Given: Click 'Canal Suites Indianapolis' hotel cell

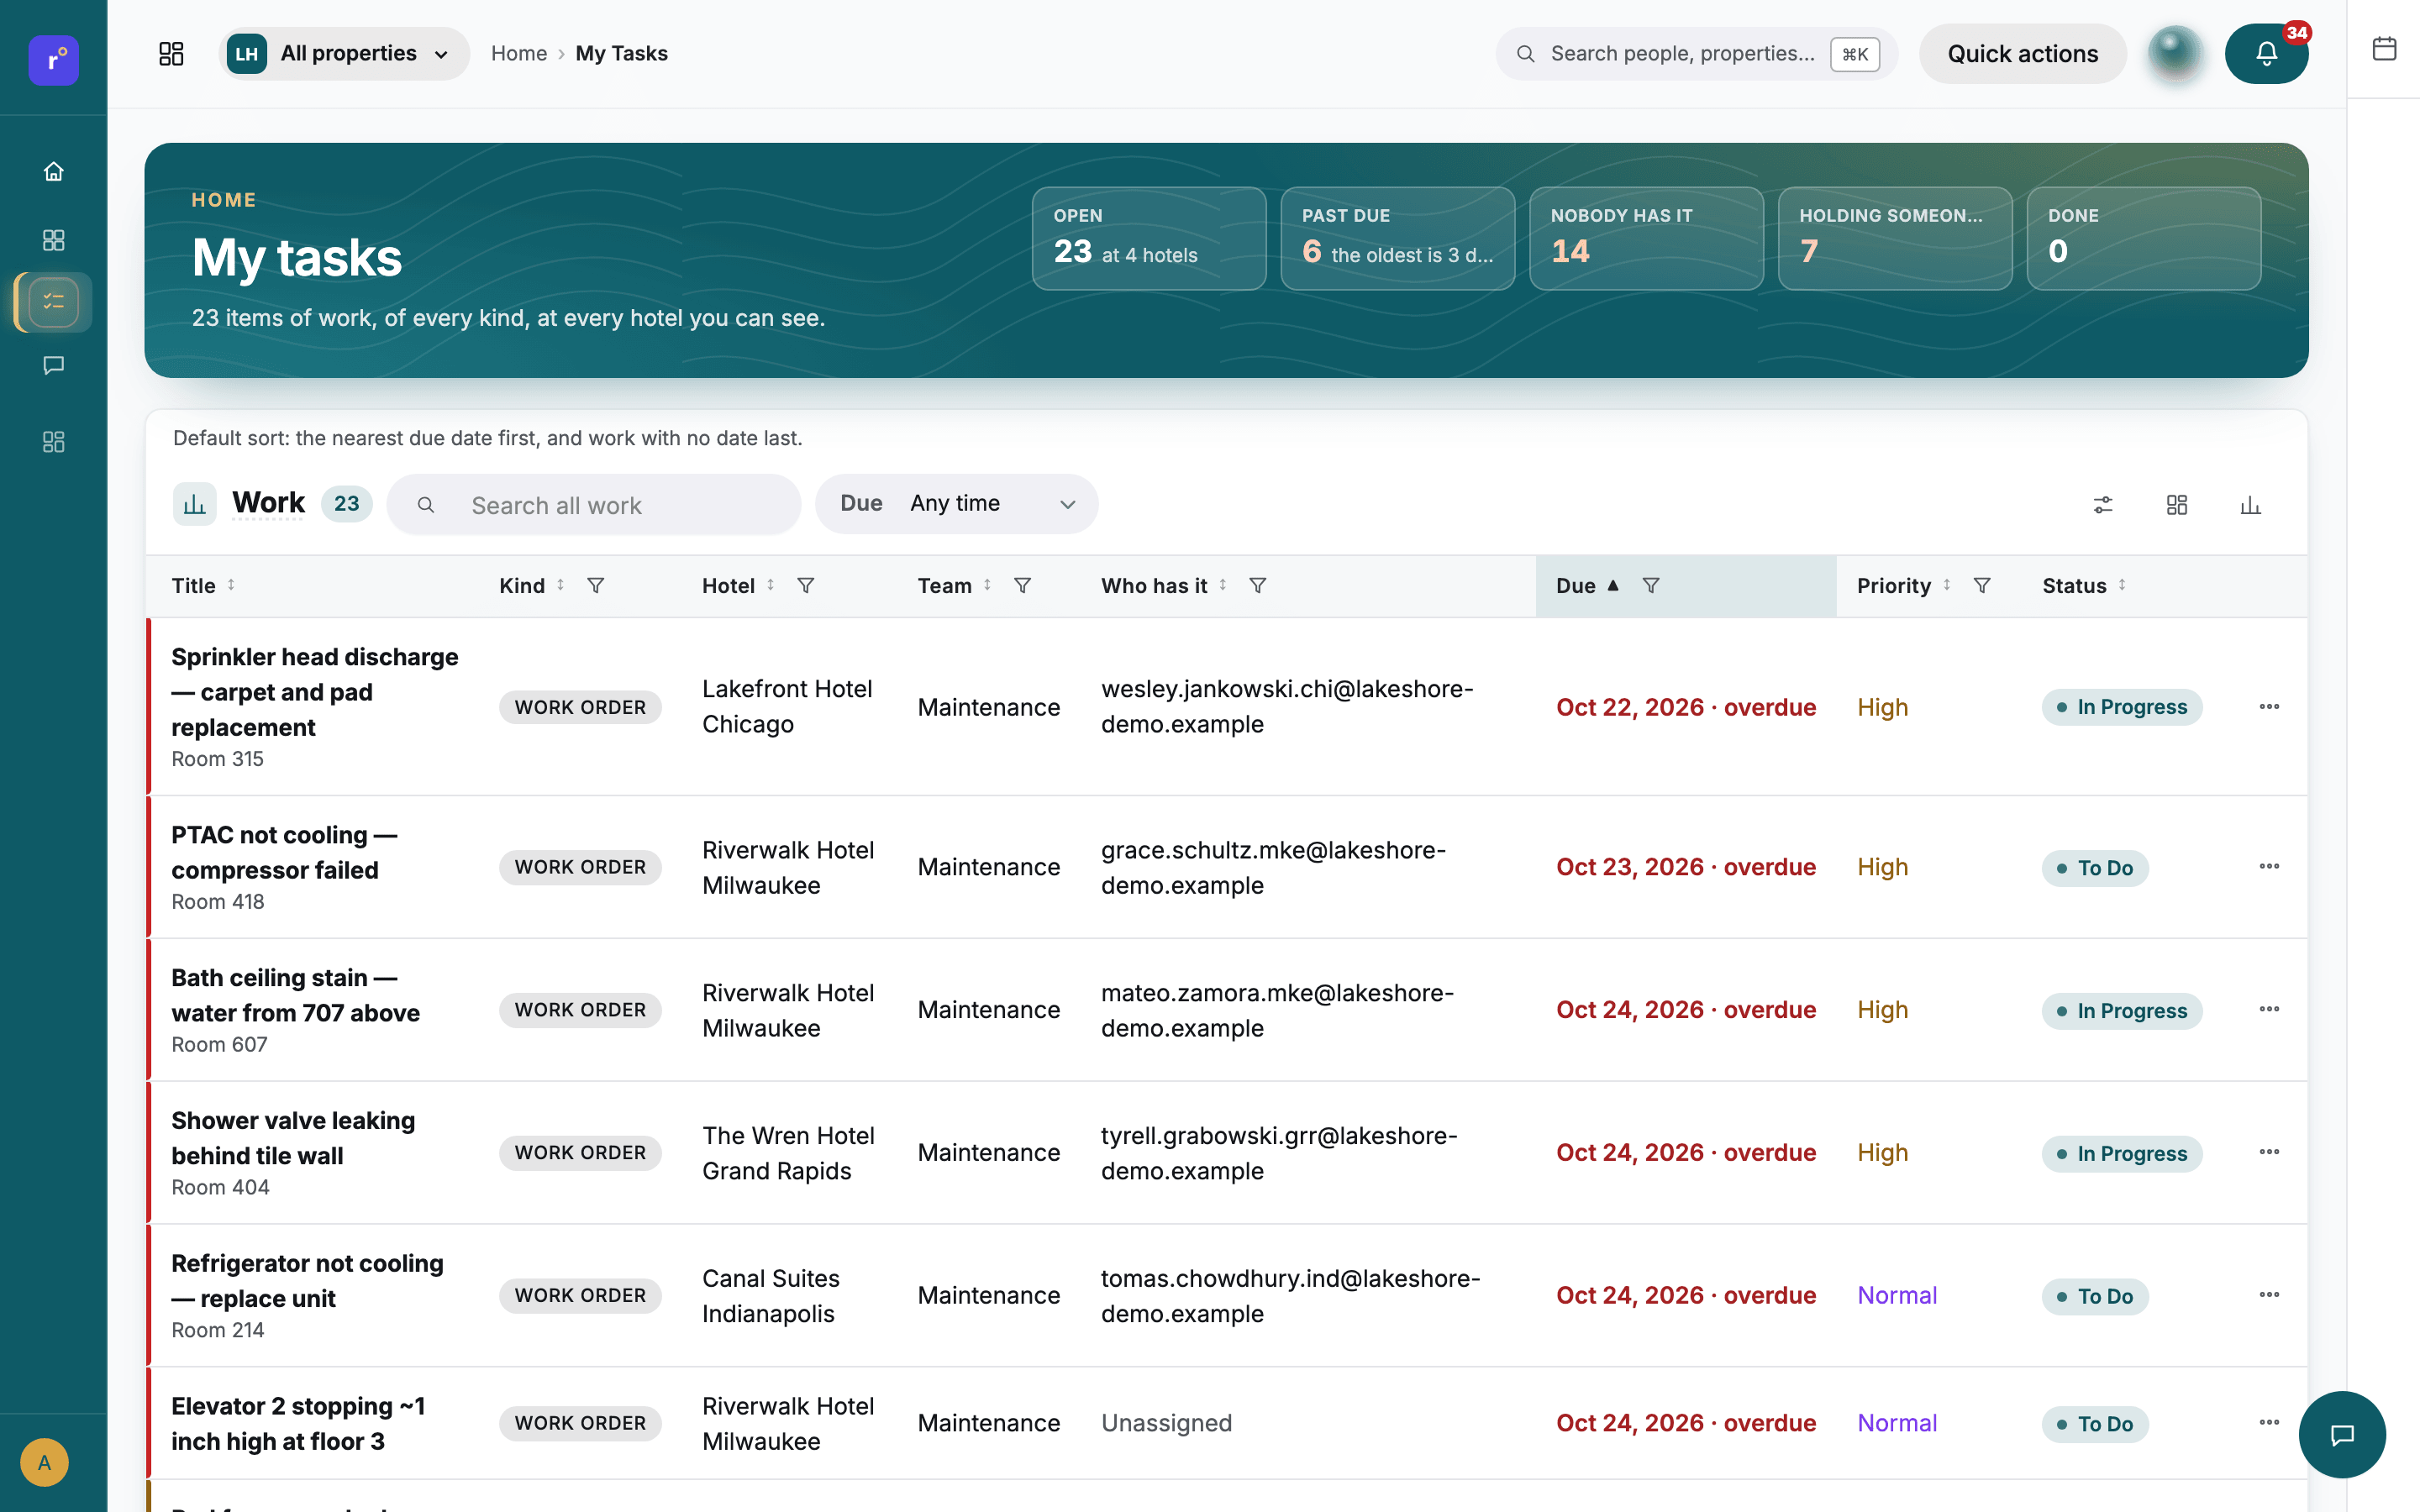Looking at the screenshot, I should 771,1296.
